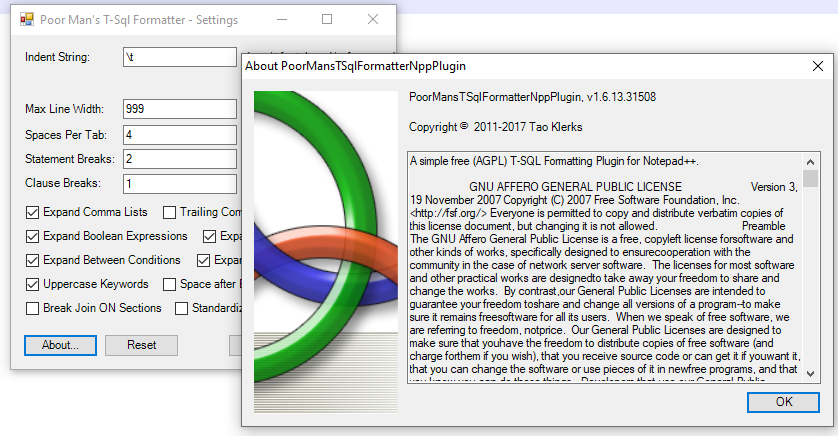
Task: Click the license scrollbar up arrow
Action: tap(811, 162)
